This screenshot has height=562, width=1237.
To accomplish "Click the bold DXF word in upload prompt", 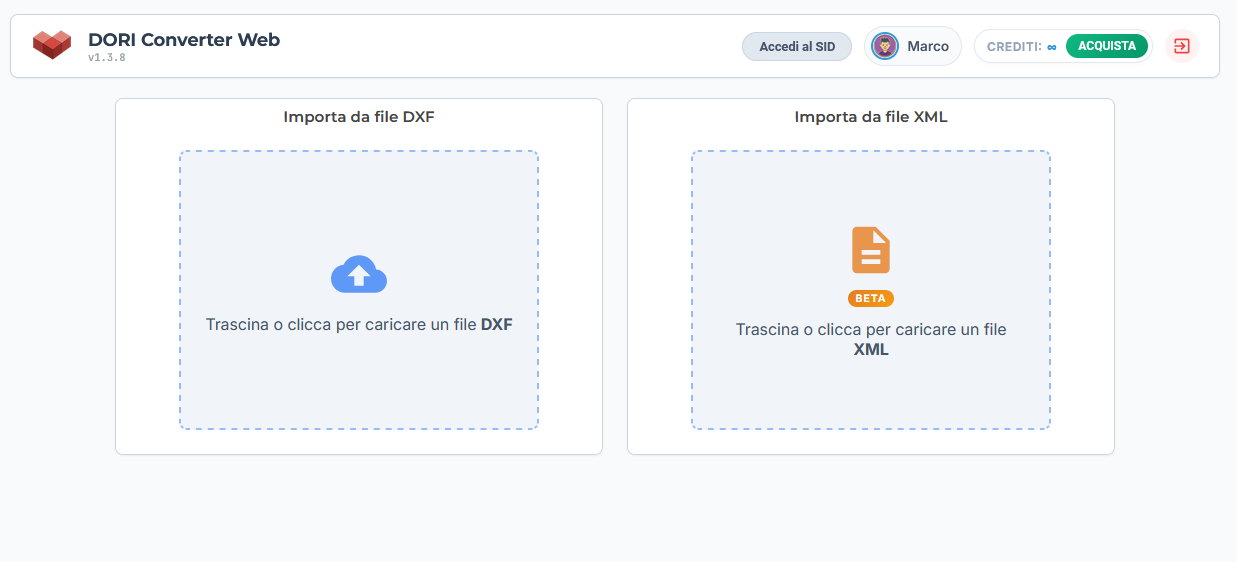I will [496, 325].
